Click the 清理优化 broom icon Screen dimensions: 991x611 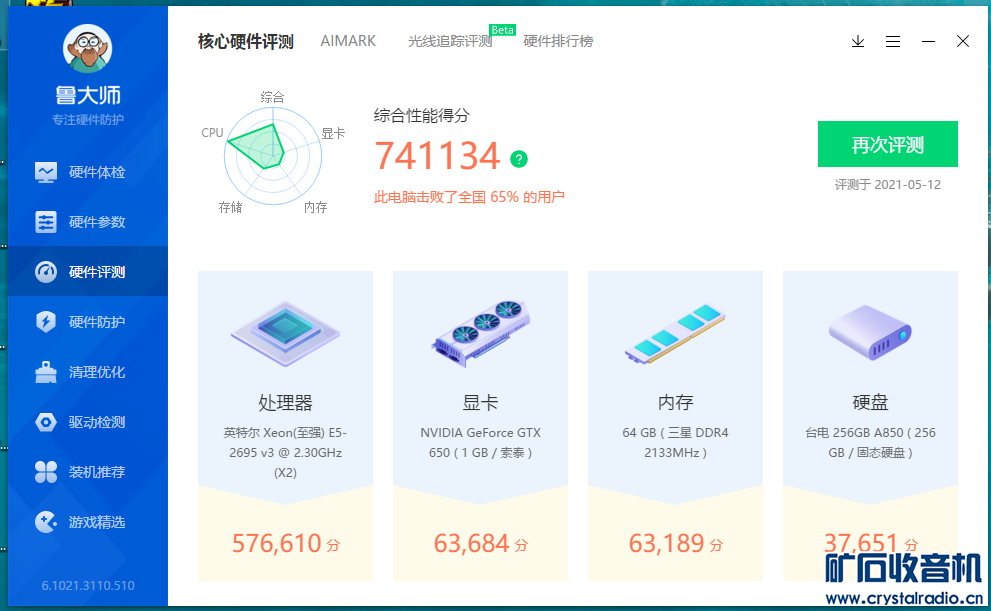pyautogui.click(x=46, y=372)
